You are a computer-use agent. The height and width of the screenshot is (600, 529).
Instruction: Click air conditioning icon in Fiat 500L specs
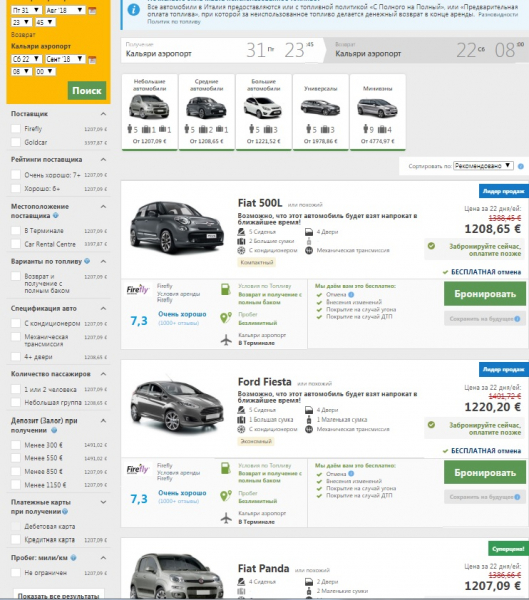click(241, 251)
